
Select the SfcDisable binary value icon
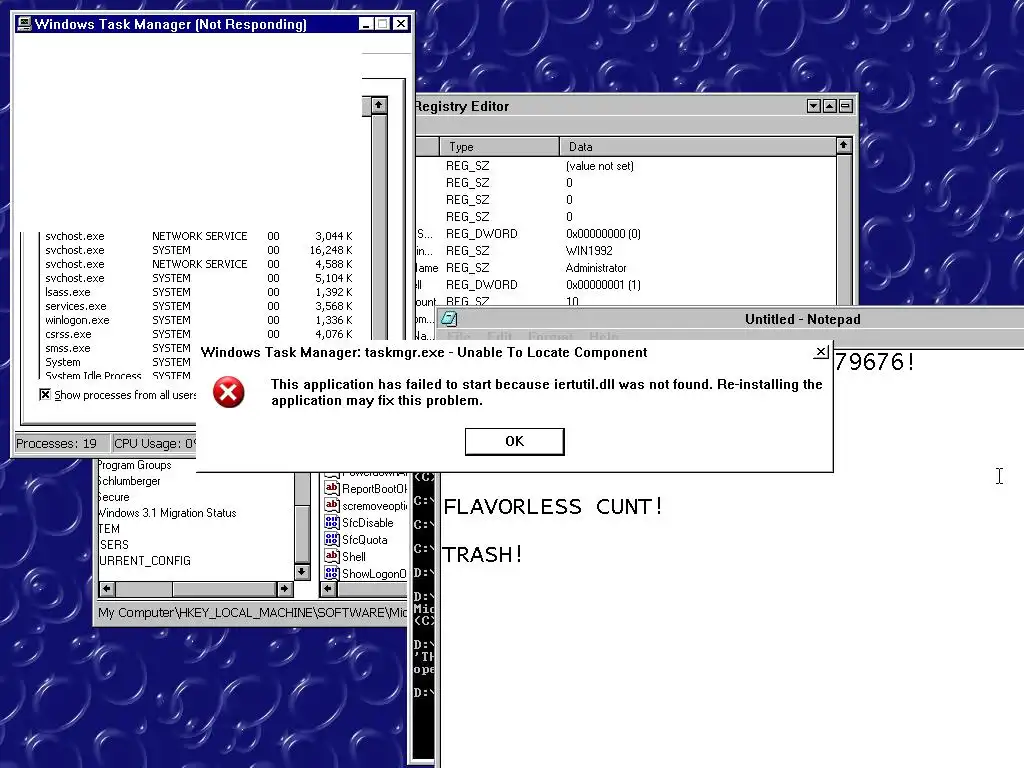tap(332, 522)
